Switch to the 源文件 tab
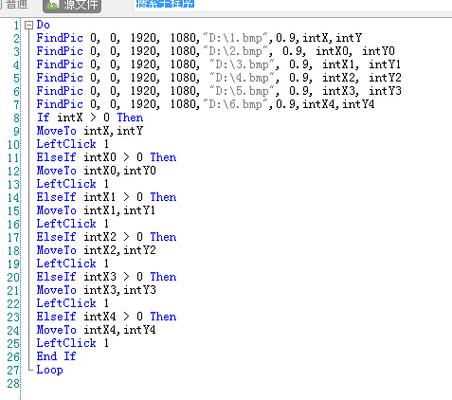The width and height of the screenshot is (452, 400). [72, 5]
